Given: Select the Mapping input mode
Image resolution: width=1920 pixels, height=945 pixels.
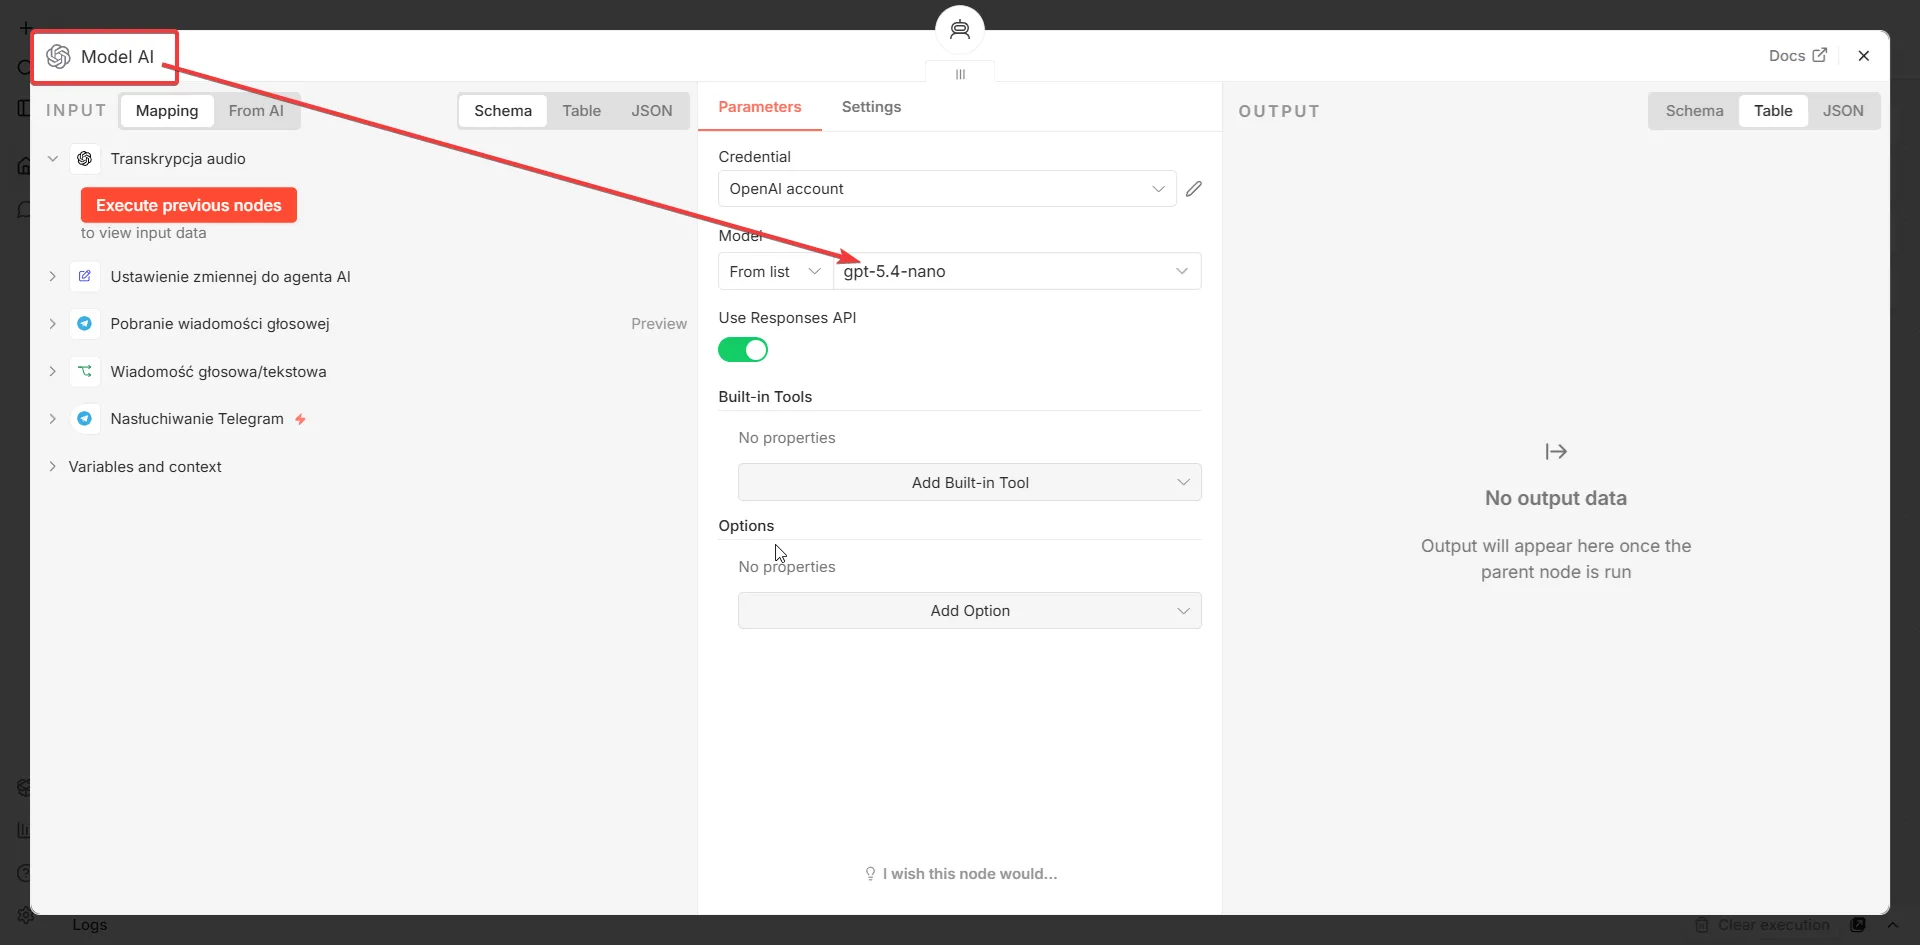Looking at the screenshot, I should pos(167,111).
